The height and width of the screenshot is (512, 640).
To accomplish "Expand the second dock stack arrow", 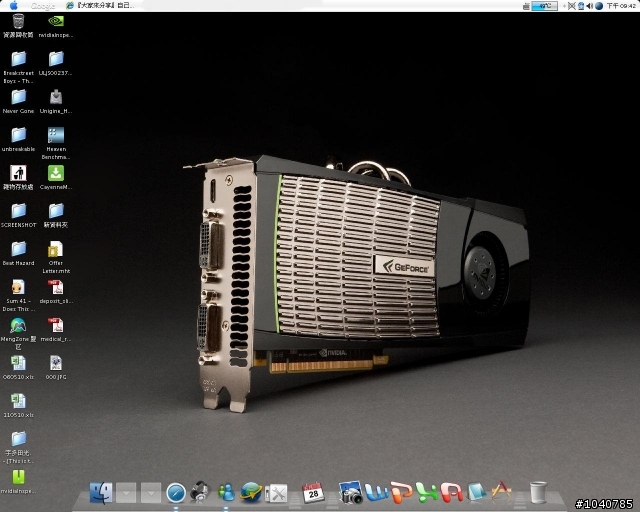I will 151,493.
